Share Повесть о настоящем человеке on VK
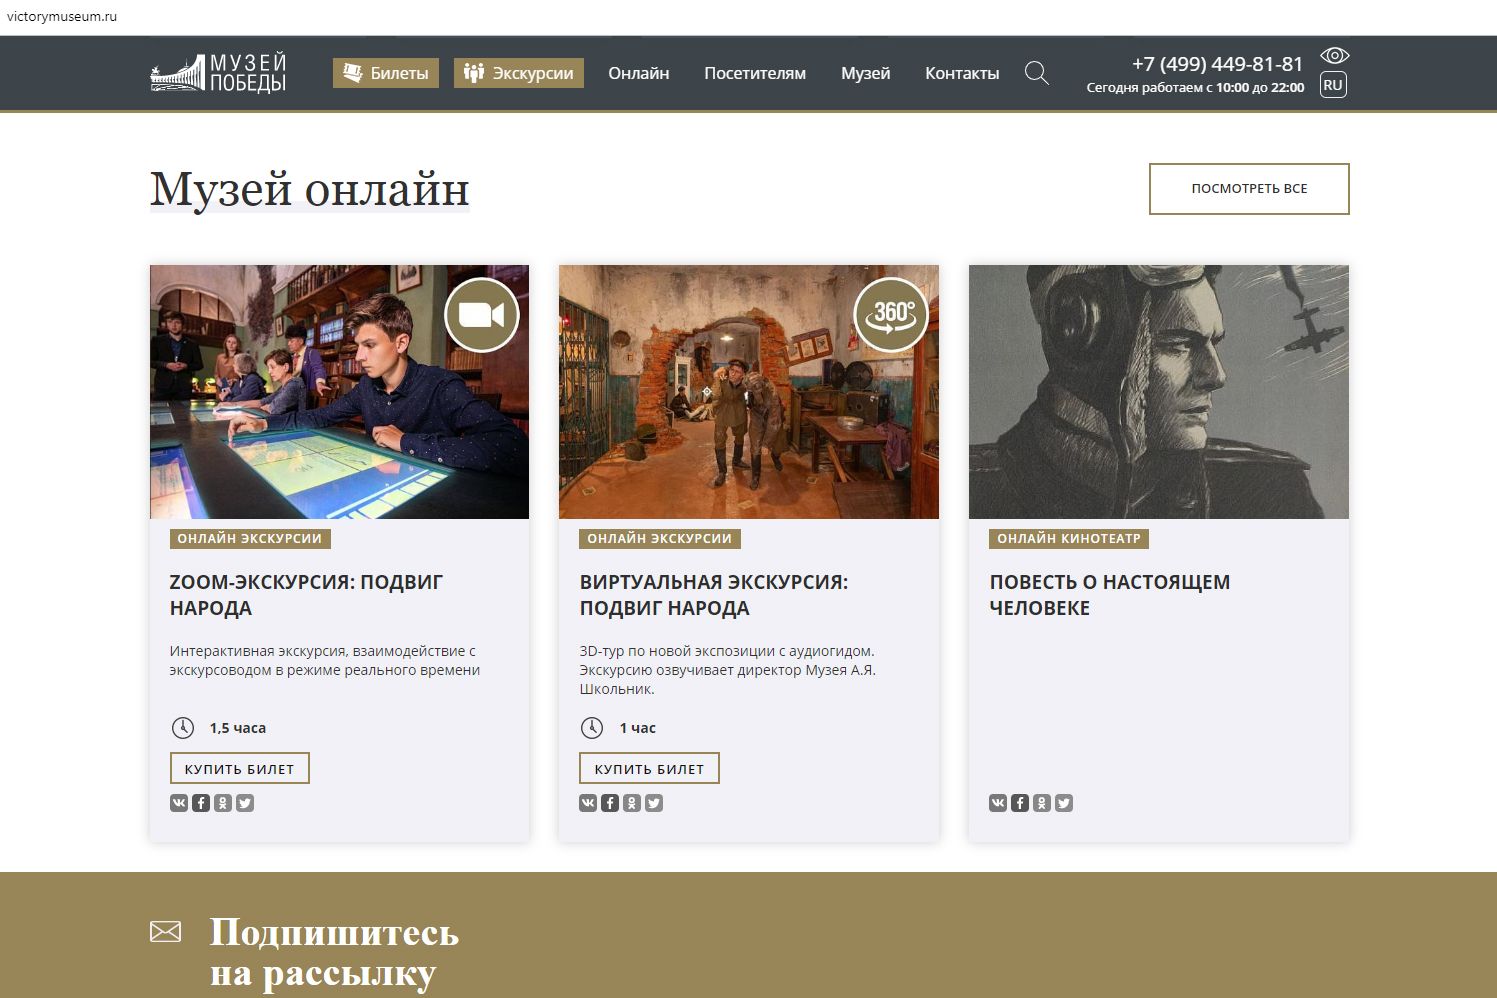Viewport: 1497px width, 998px height. pos(998,803)
